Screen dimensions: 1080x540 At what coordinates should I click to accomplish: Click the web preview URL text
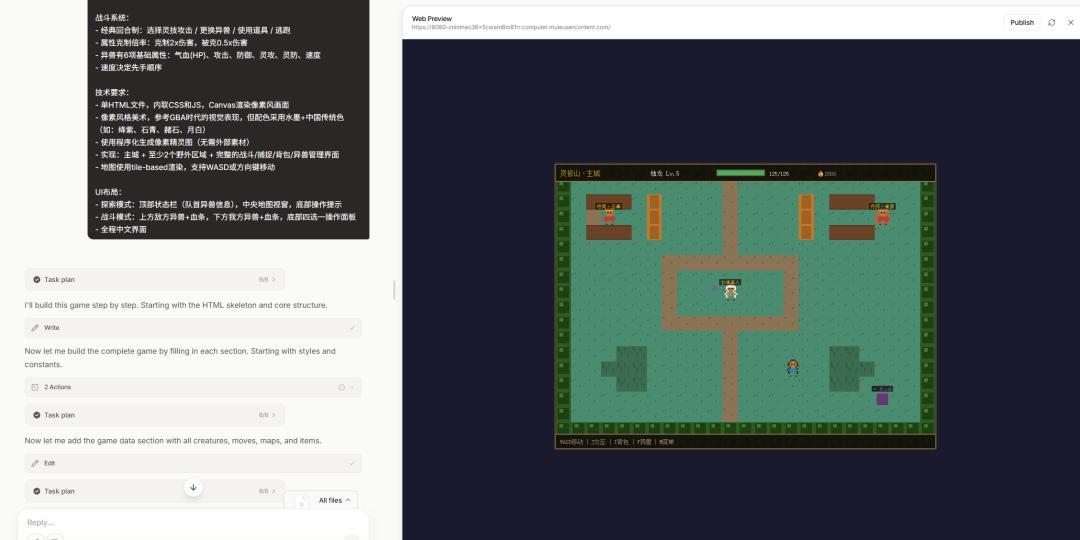tap(510, 28)
